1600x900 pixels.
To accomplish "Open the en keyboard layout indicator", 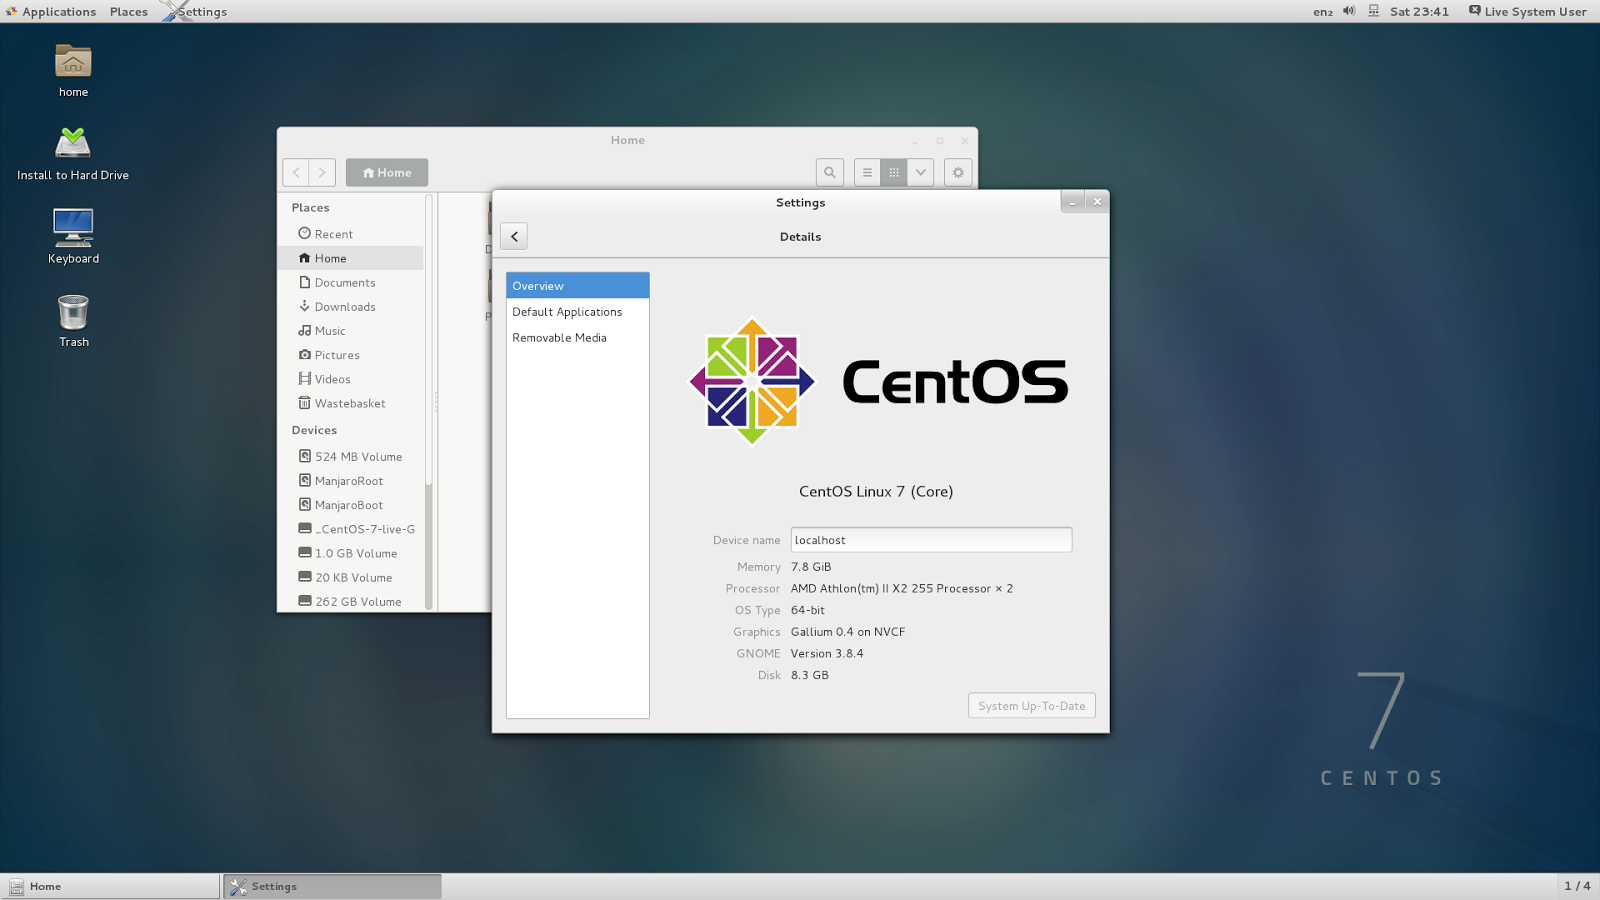I will 1323,12.
